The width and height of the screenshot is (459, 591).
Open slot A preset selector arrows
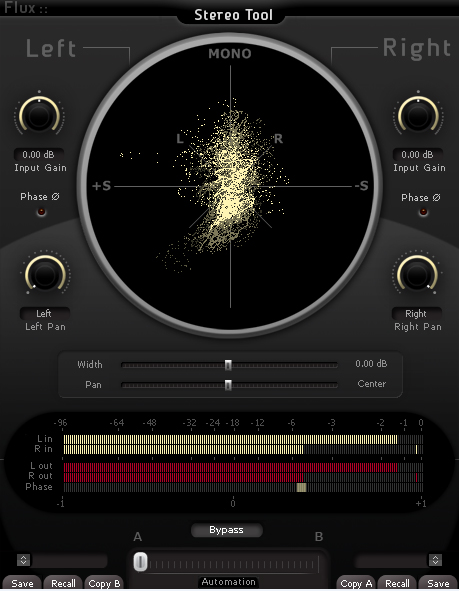(23, 560)
